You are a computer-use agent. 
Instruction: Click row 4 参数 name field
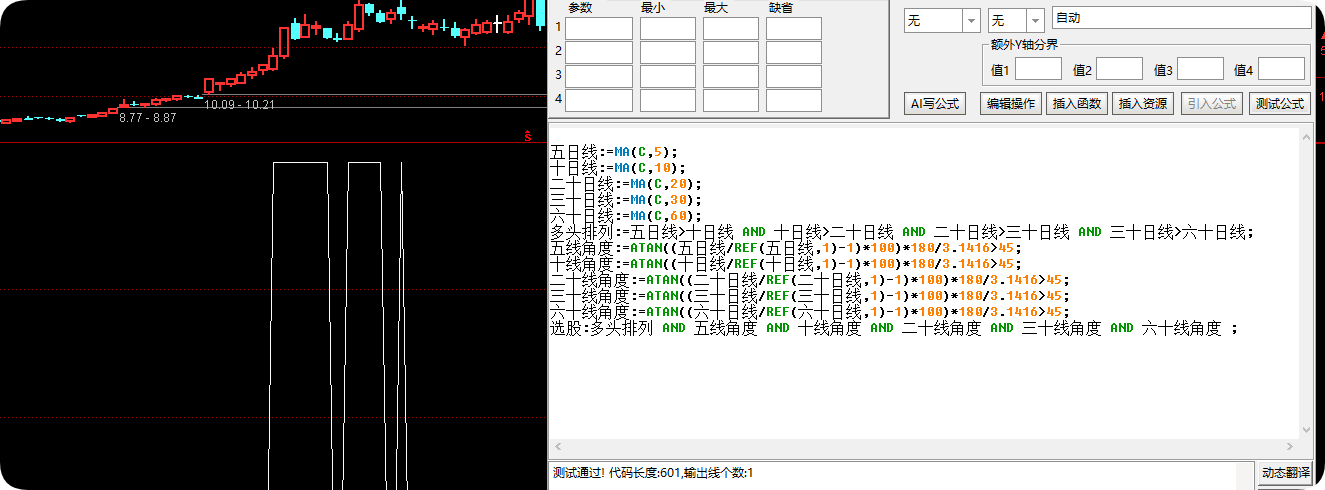pyautogui.click(x=599, y=100)
